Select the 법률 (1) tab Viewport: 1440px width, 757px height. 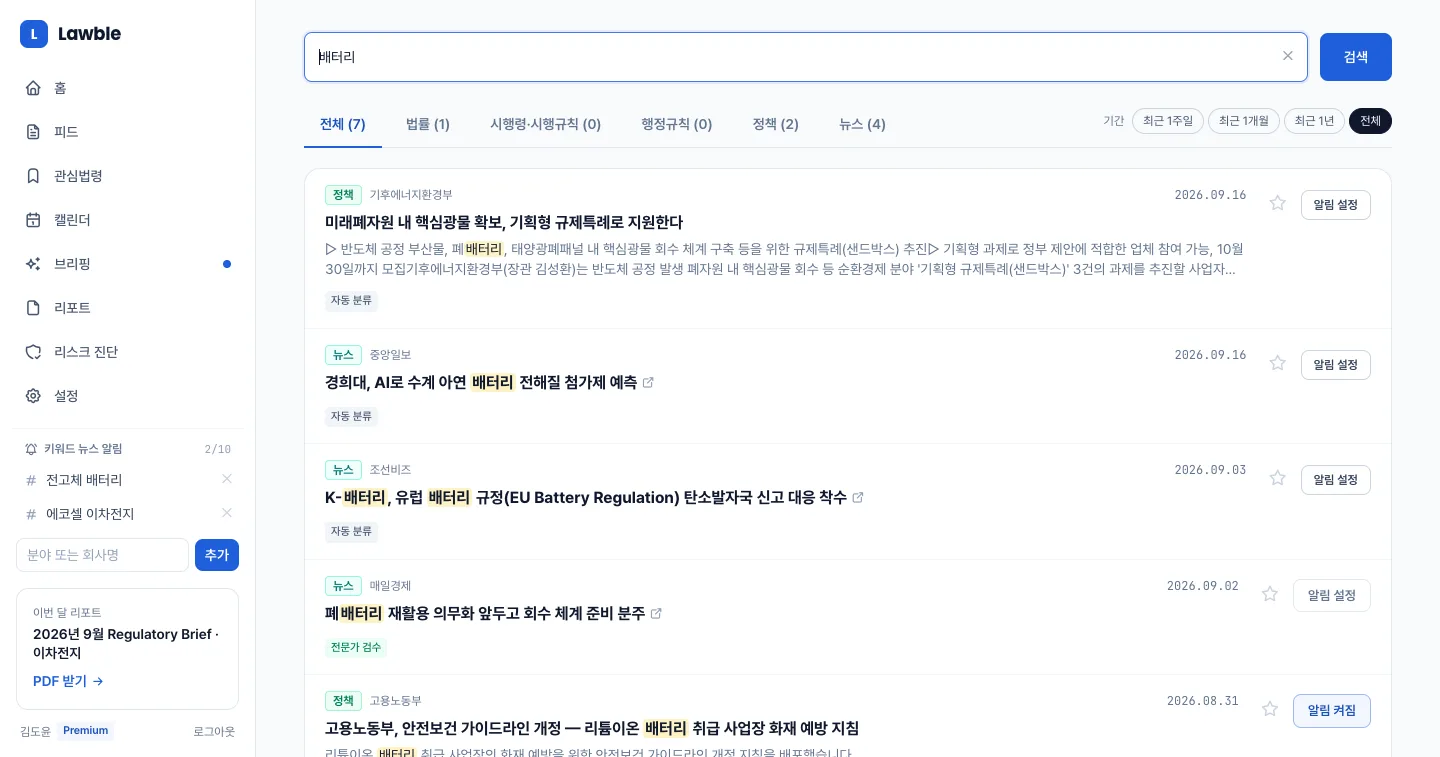[x=428, y=124]
